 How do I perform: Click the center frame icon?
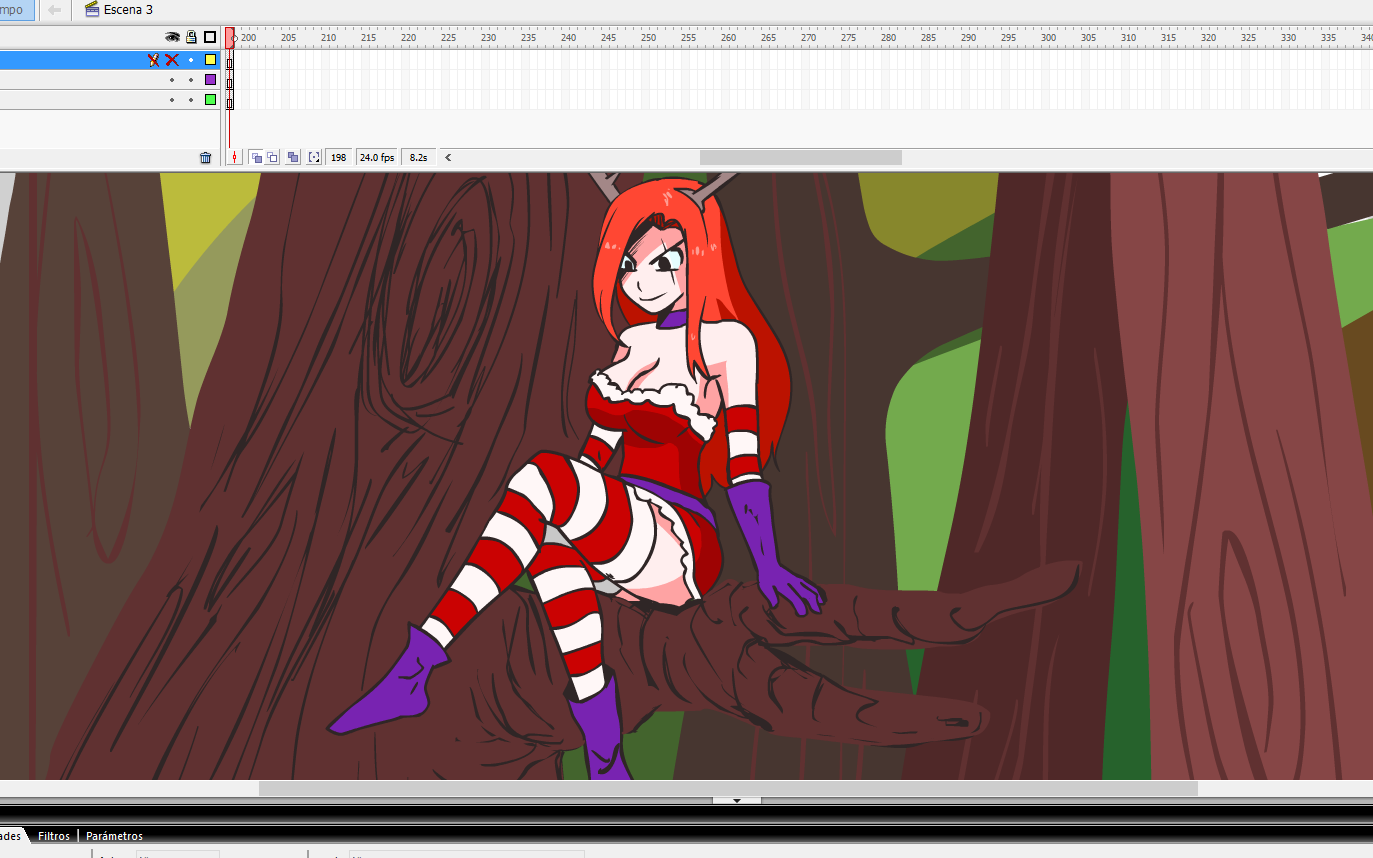(x=236, y=157)
